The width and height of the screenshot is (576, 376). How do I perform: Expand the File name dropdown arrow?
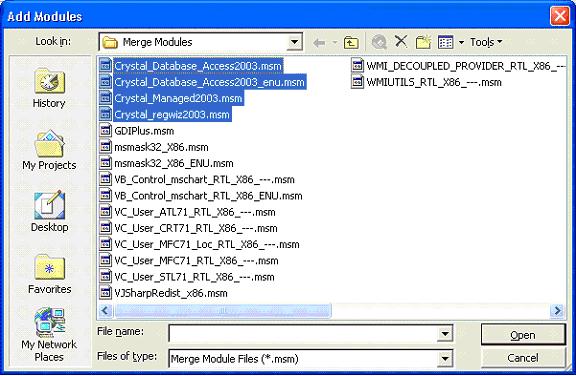pos(444,334)
